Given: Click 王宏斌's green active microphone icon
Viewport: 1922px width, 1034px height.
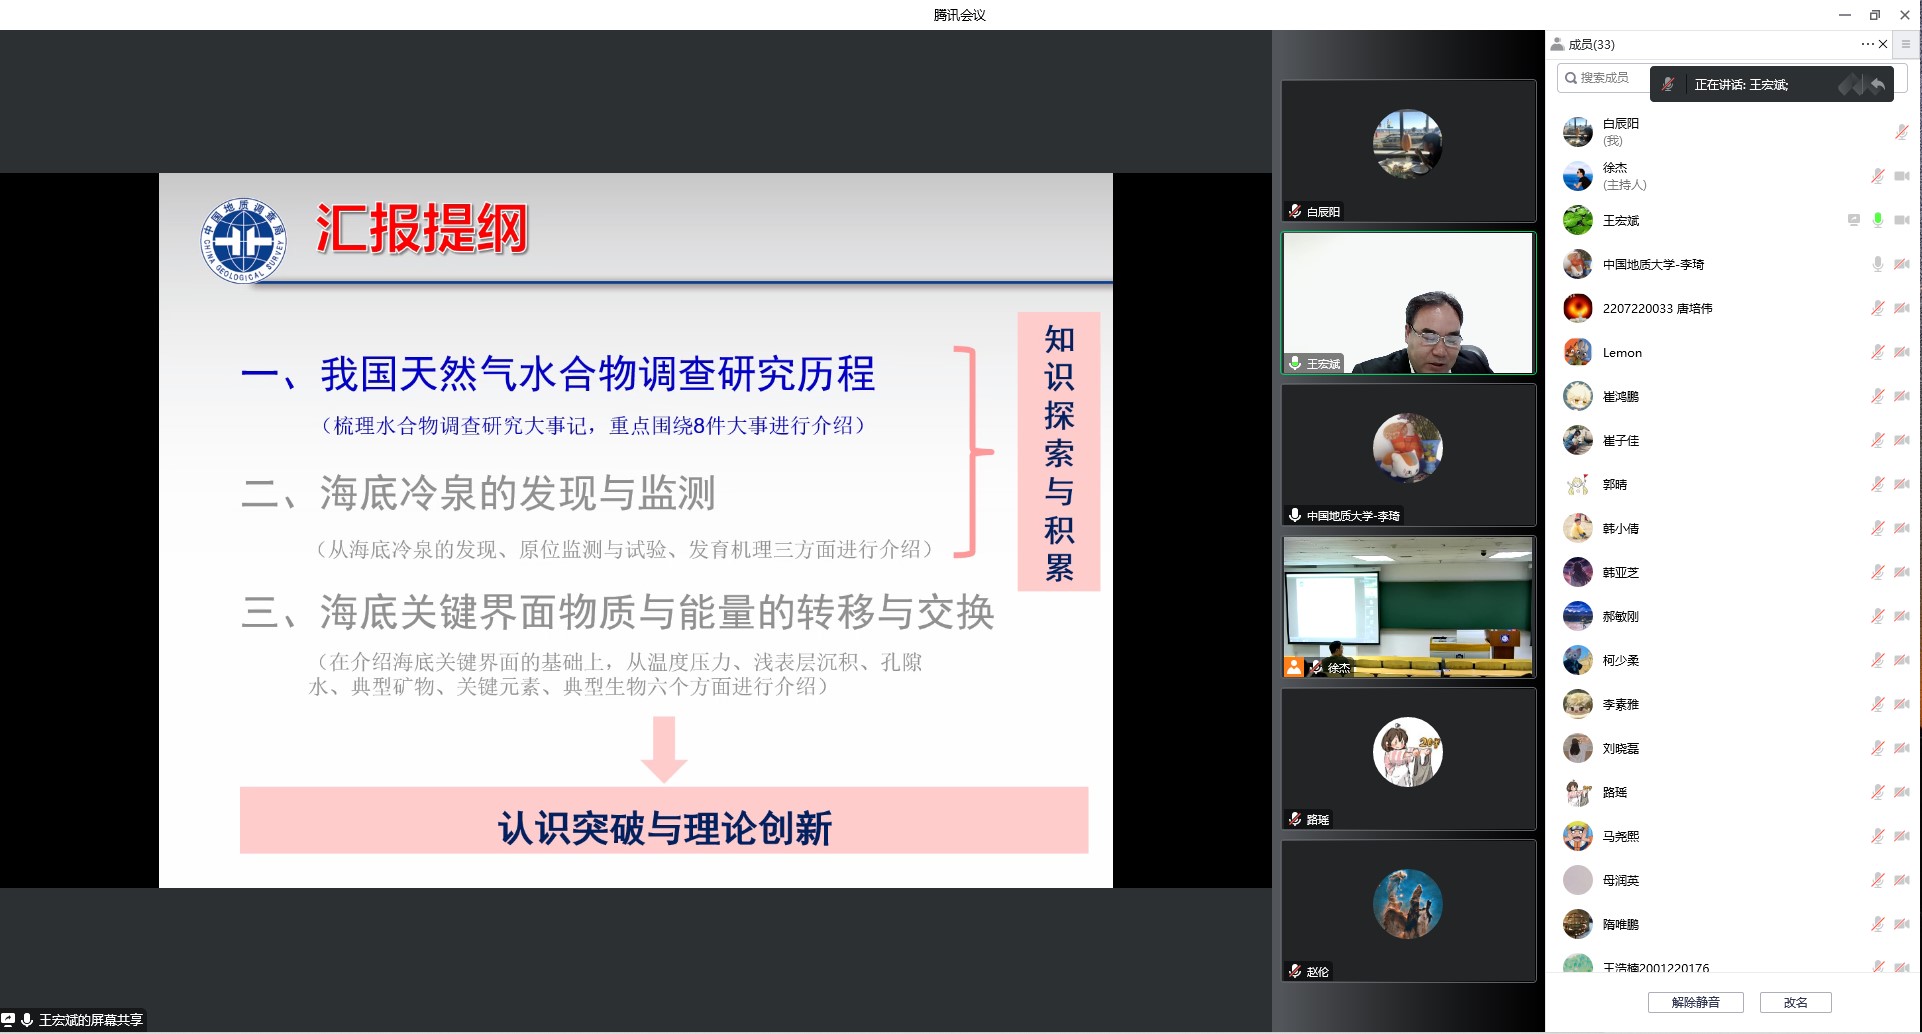Looking at the screenshot, I should click(x=1878, y=220).
